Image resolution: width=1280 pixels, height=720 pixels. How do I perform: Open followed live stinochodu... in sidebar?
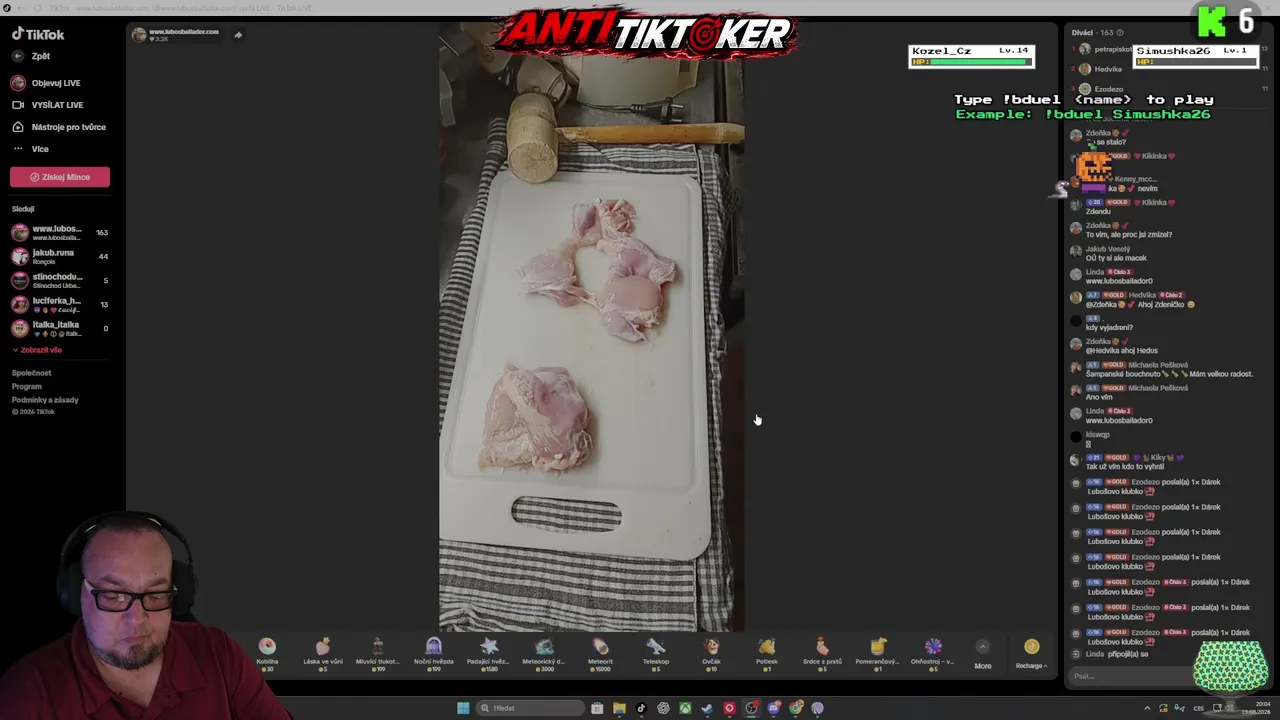60,281
